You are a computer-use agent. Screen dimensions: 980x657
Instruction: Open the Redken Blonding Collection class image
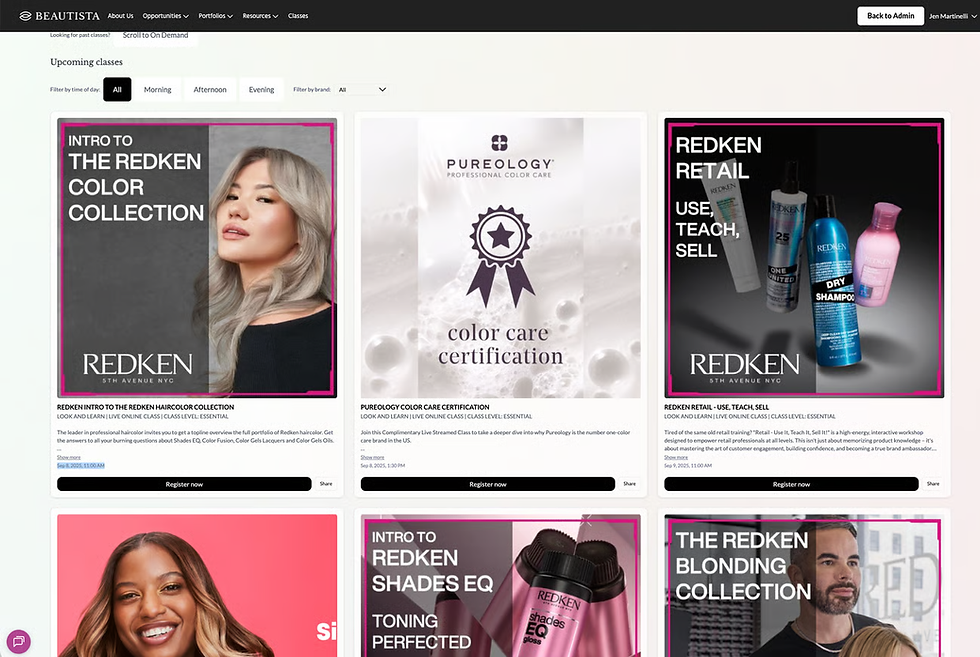pyautogui.click(x=804, y=586)
